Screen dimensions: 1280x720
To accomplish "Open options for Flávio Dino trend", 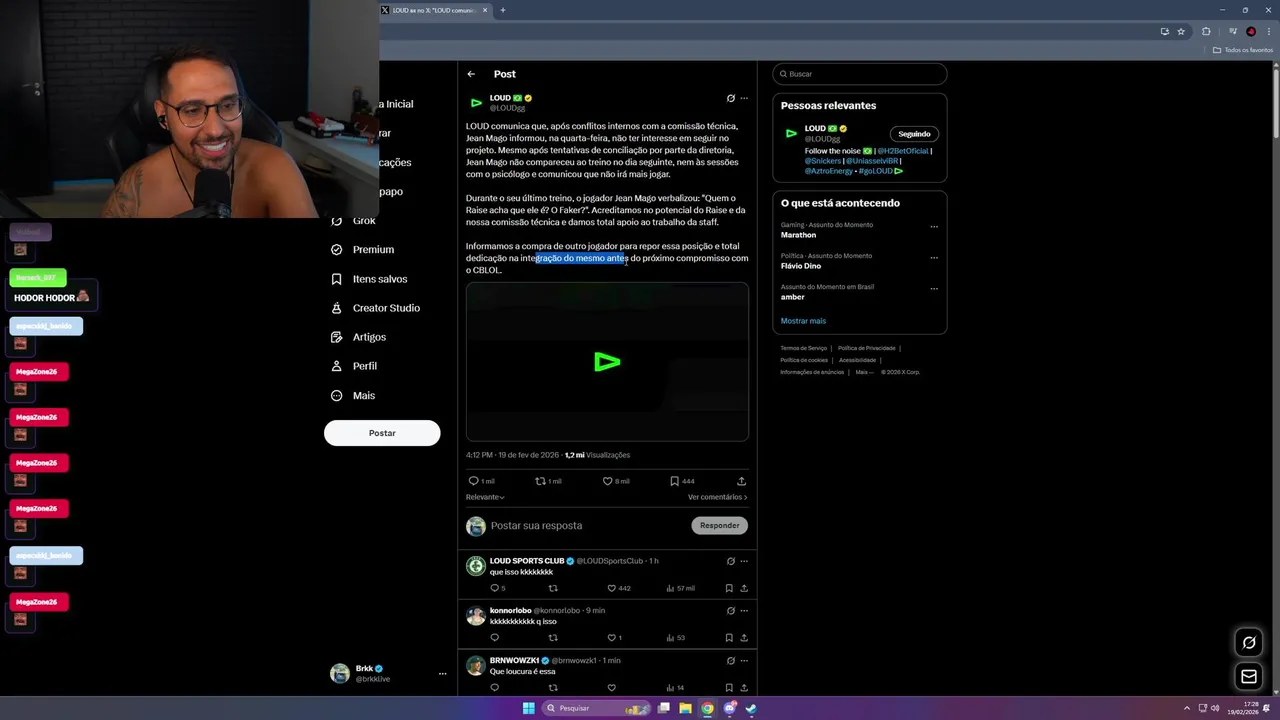I will pyautogui.click(x=934, y=258).
